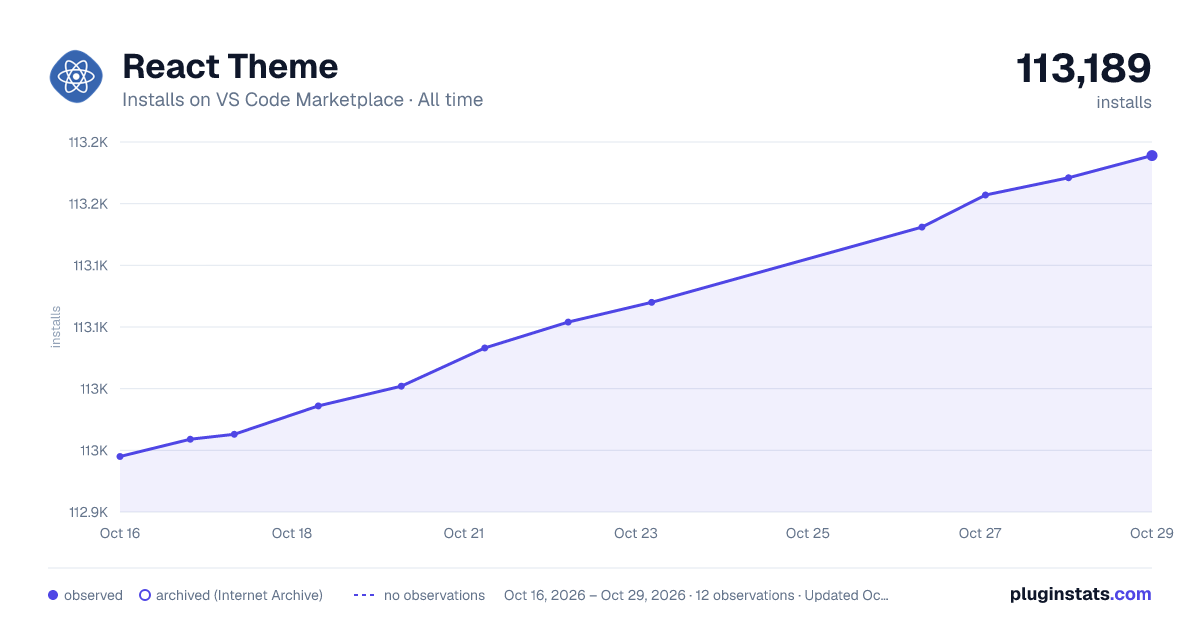Click the 'Oct 25' x-axis label
This screenshot has height=630, width=1200.
(808, 533)
